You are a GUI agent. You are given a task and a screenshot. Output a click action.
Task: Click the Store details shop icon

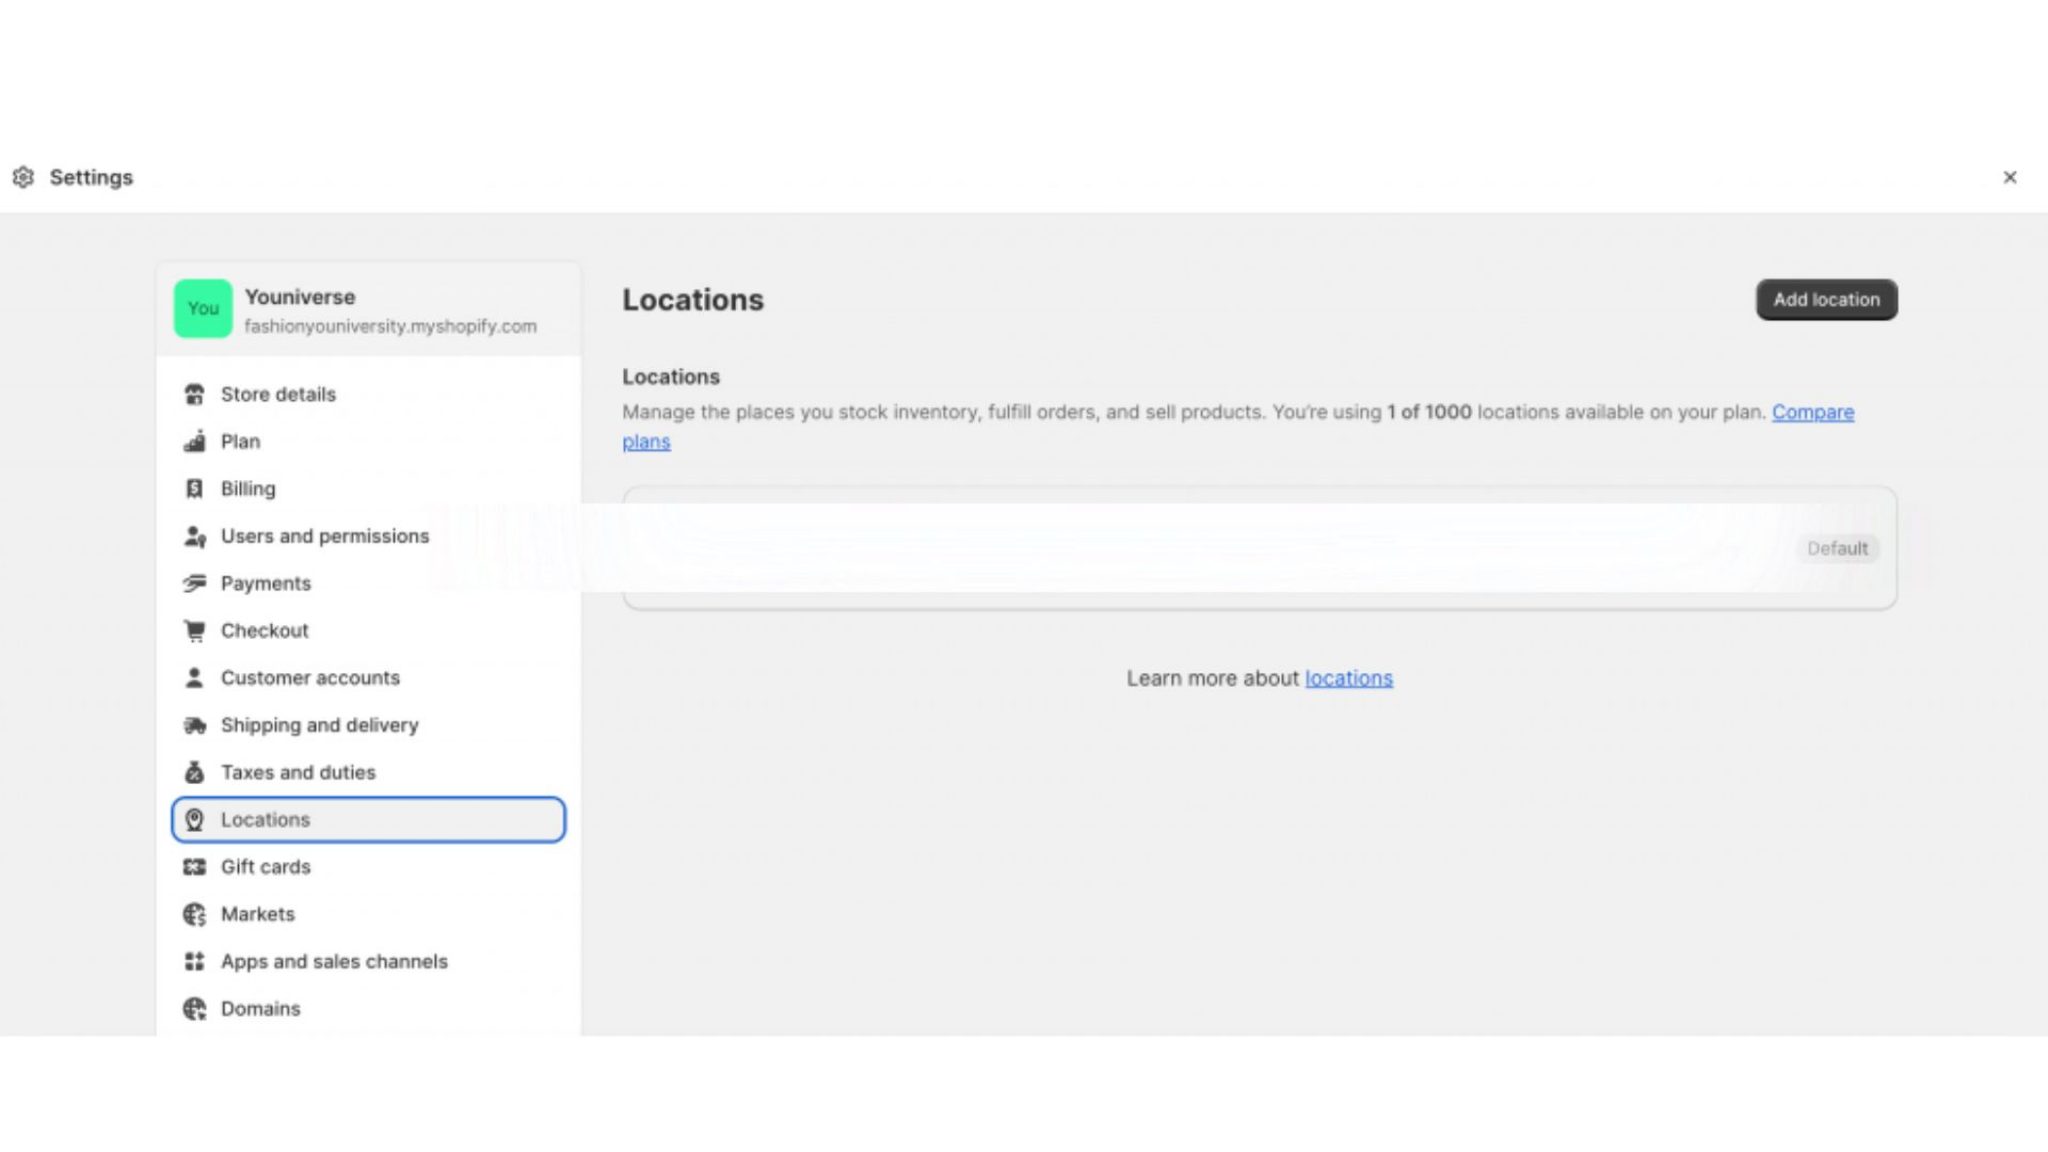pyautogui.click(x=194, y=394)
